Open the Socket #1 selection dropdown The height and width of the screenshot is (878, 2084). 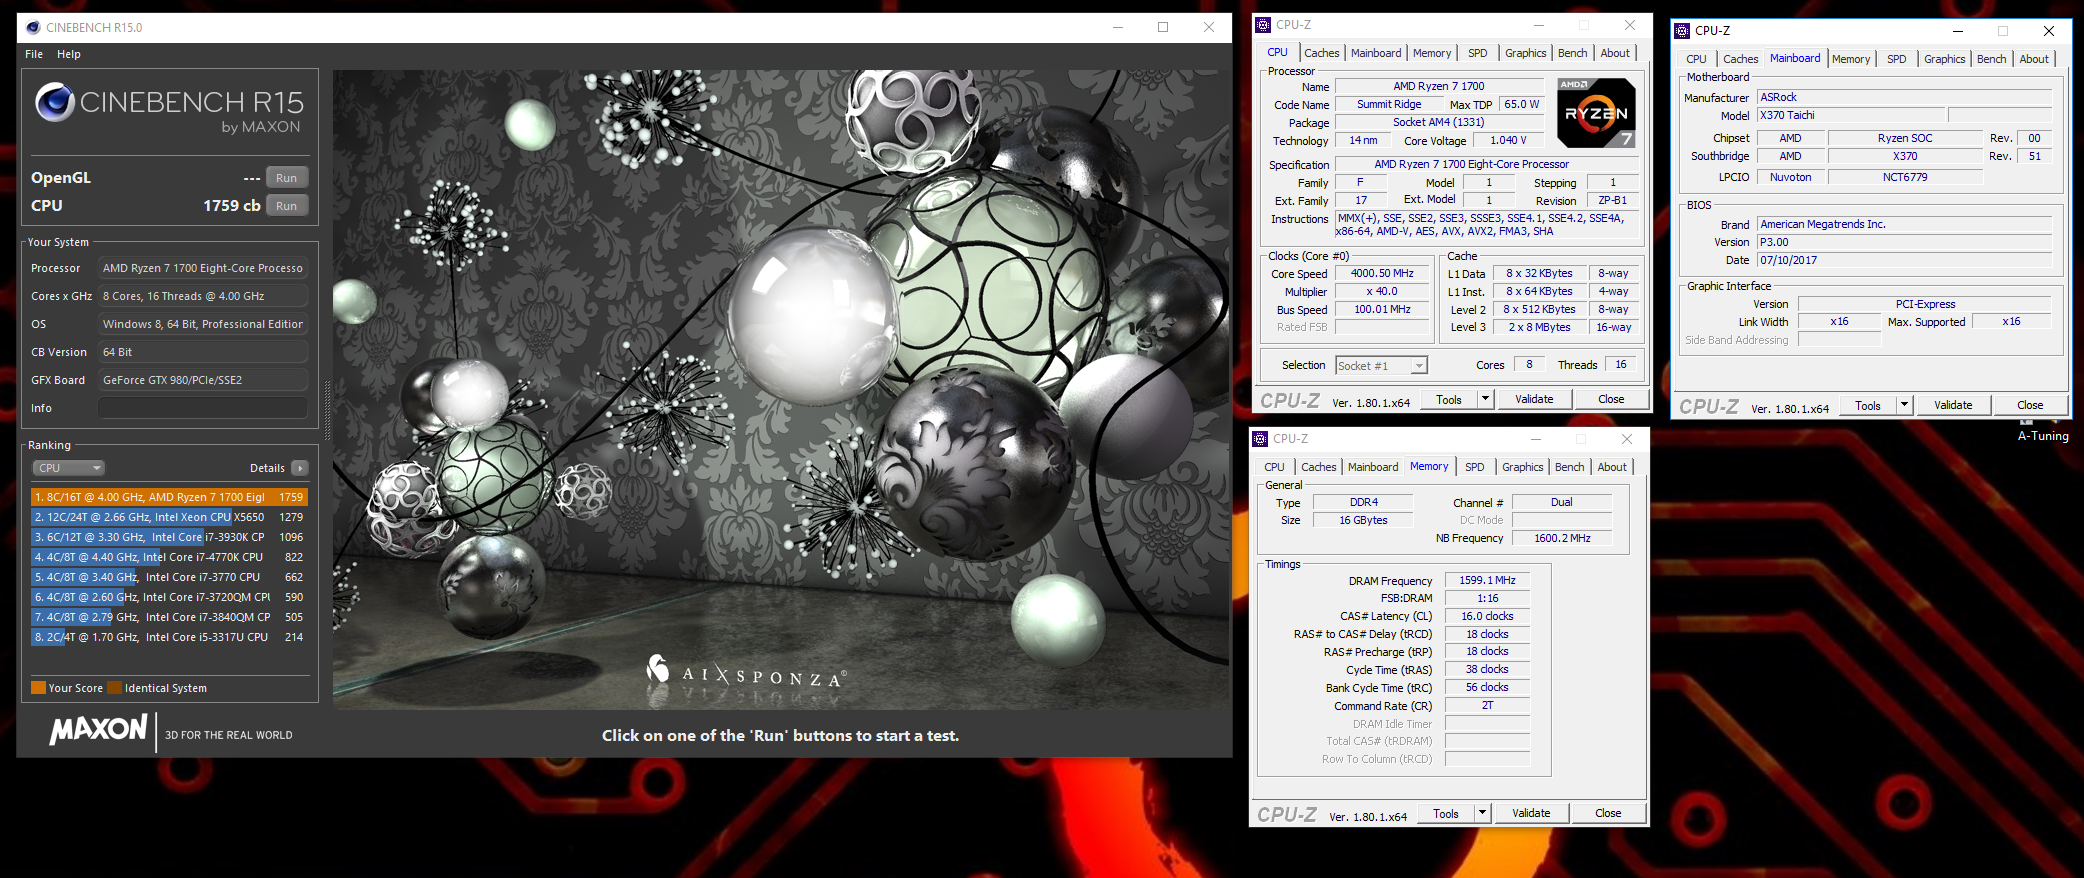[1382, 366]
